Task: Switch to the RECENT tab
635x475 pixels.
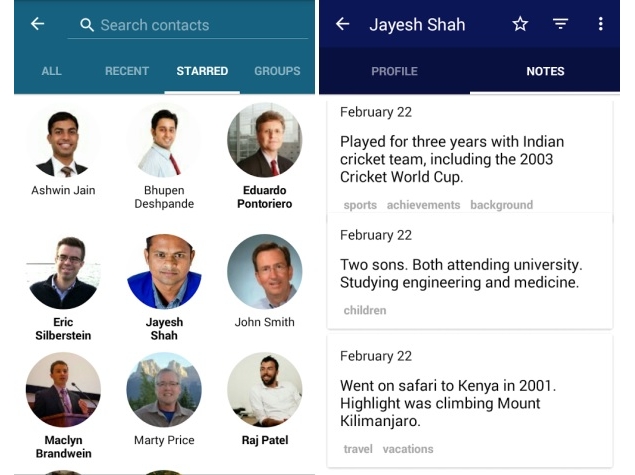Action: (127, 71)
